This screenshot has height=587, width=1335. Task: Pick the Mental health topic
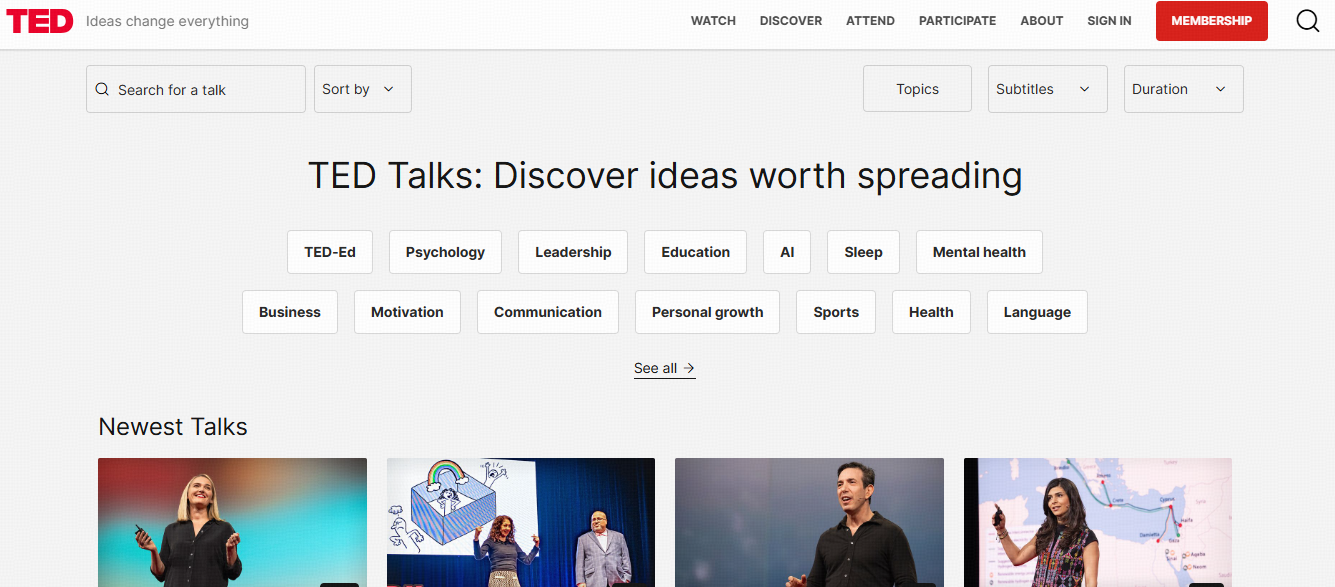(979, 252)
